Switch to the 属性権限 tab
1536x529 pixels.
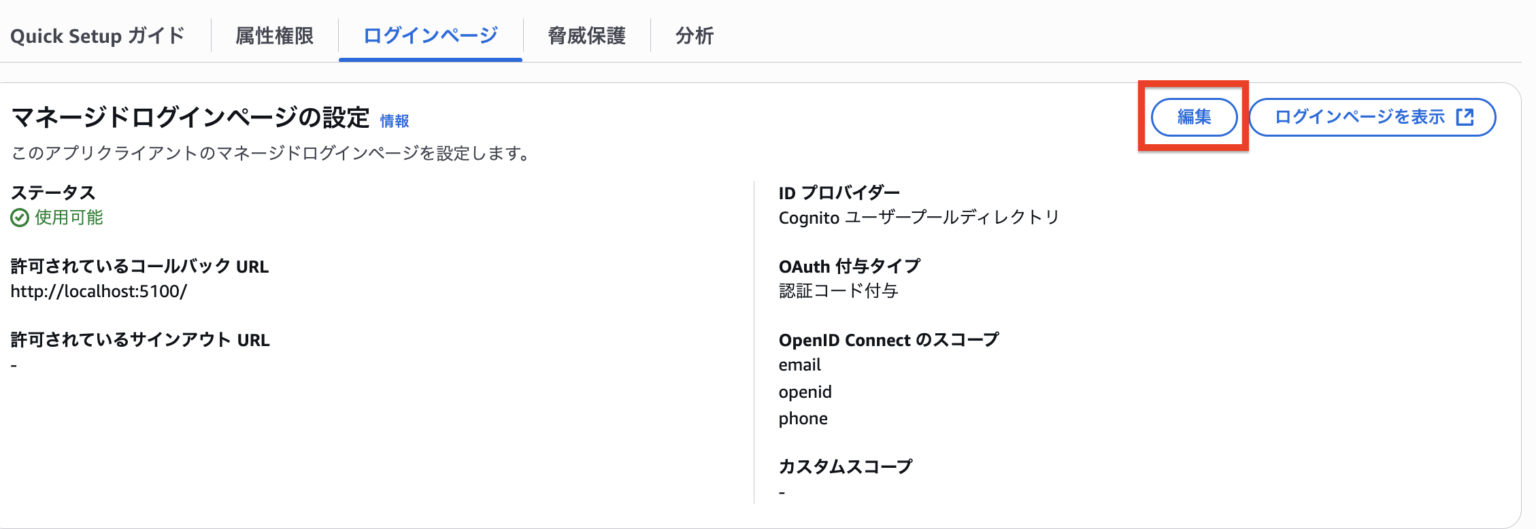(274, 36)
